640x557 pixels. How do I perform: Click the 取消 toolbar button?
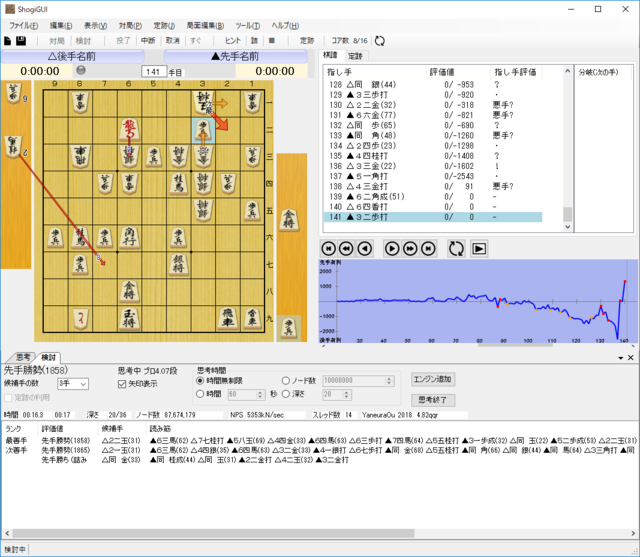coord(172,41)
